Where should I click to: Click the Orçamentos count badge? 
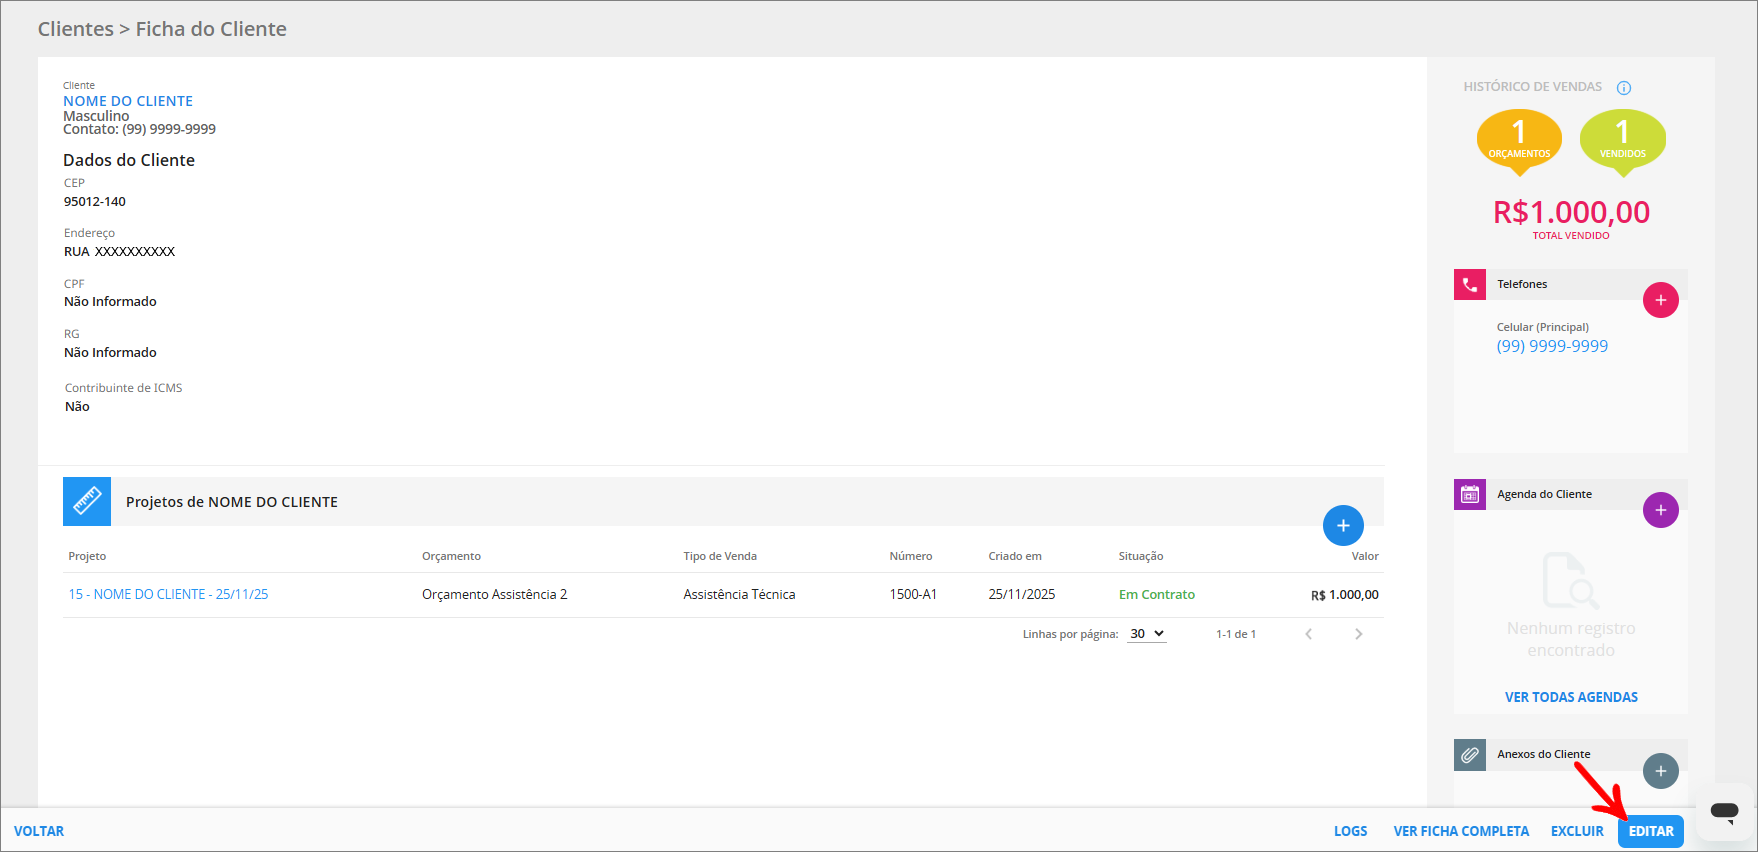[x=1519, y=141]
